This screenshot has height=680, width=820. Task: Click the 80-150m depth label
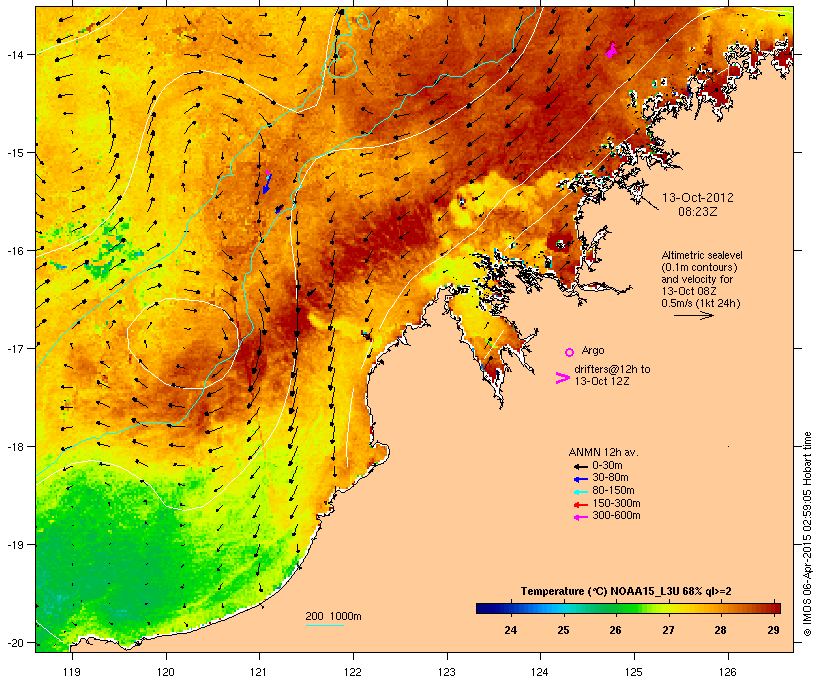point(613,490)
